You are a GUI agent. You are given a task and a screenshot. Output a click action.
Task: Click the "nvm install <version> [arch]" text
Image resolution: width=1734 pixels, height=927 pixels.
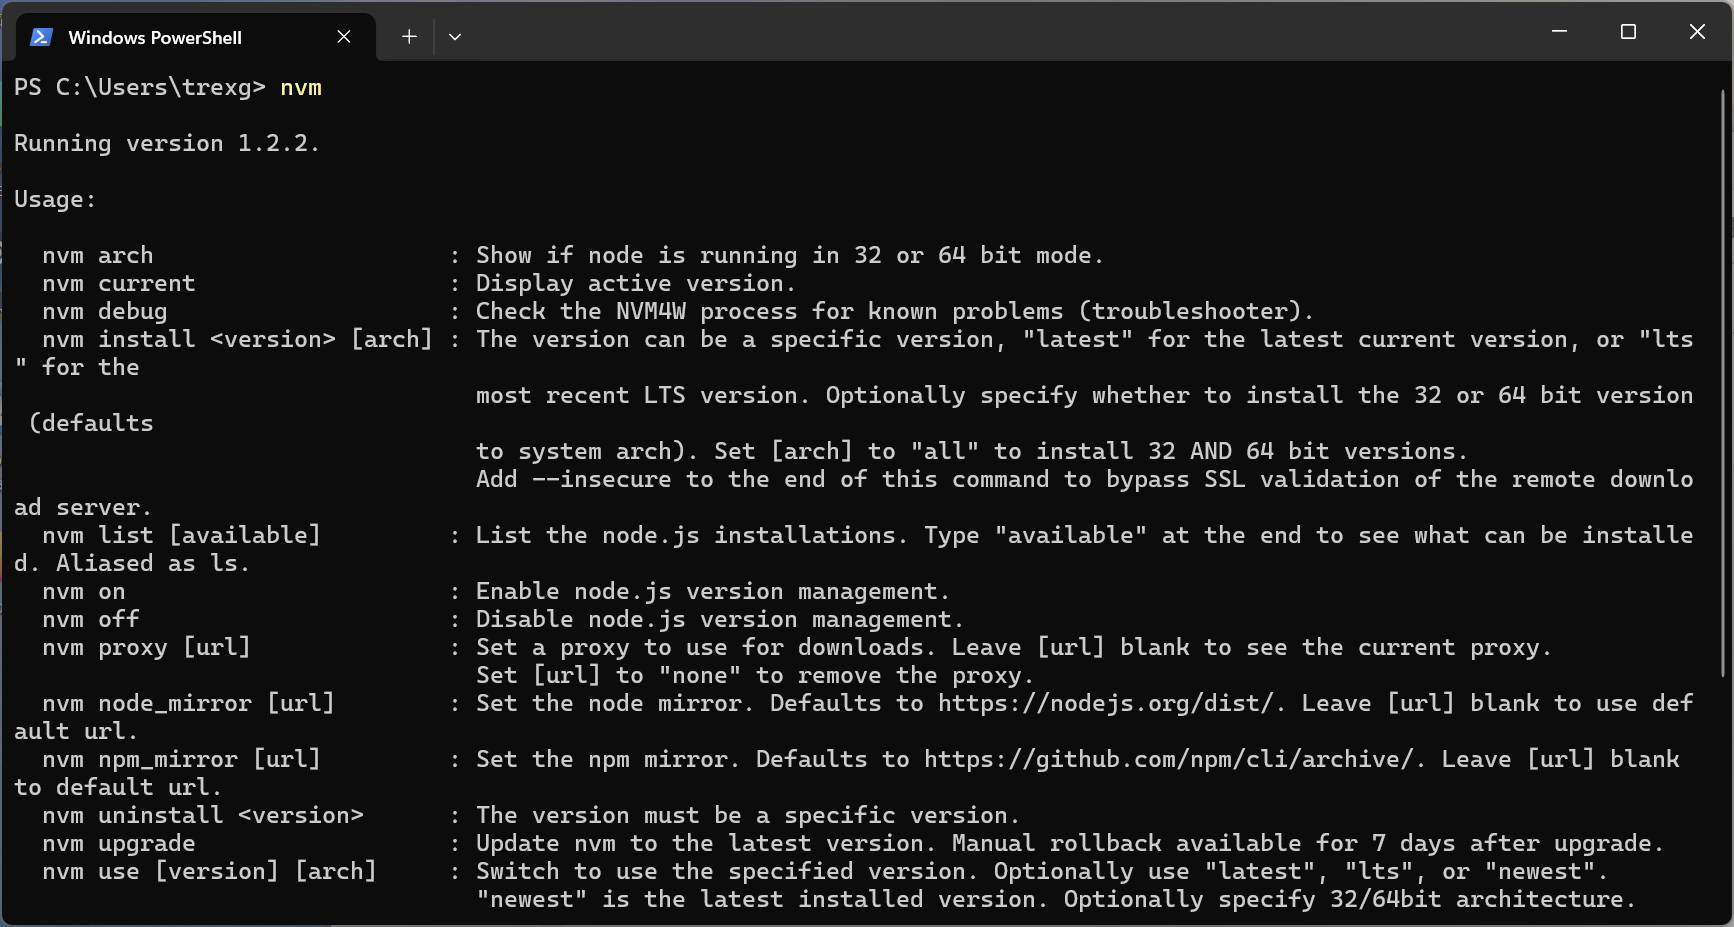pos(237,340)
